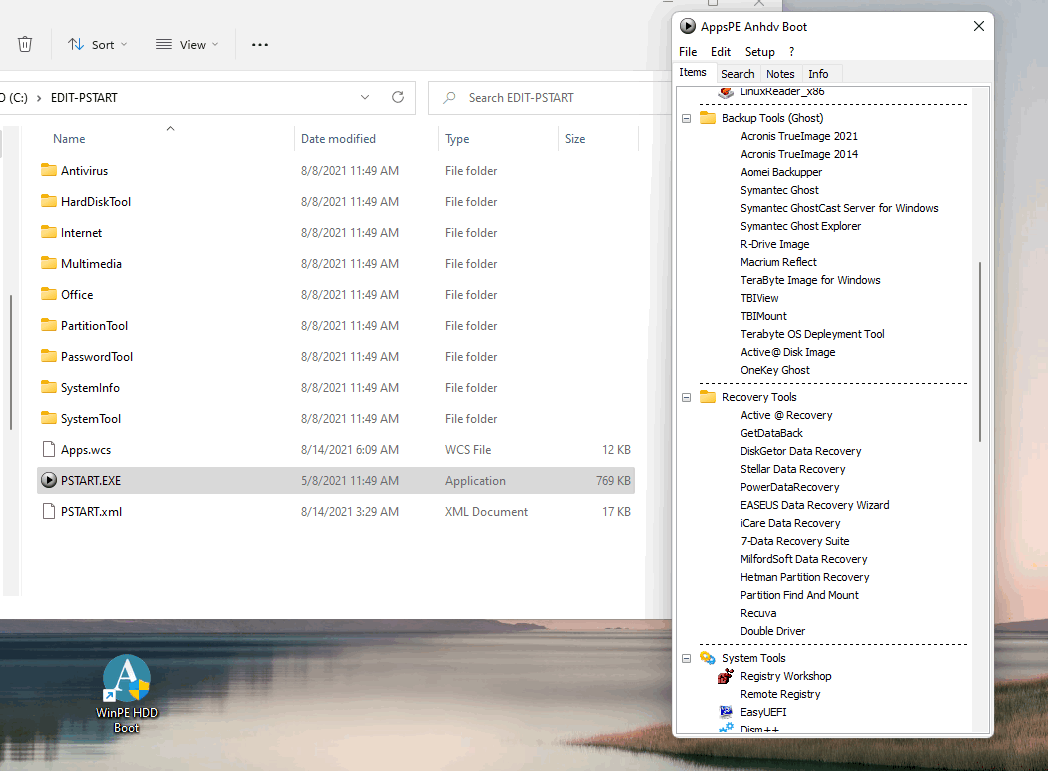Switch to the Items tab

pyautogui.click(x=693, y=72)
